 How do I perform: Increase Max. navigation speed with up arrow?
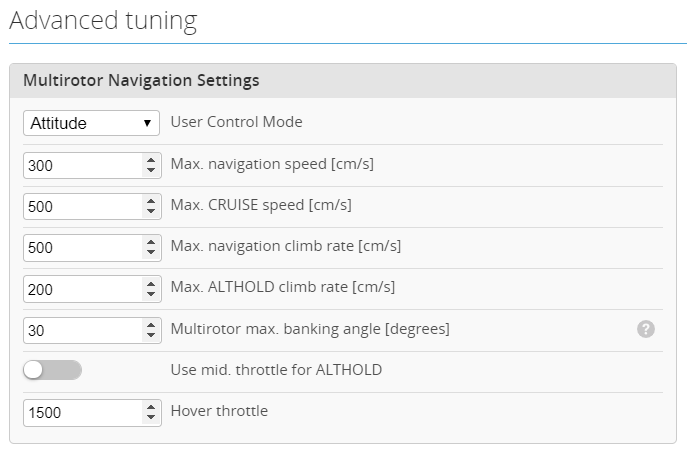pyautogui.click(x=151, y=160)
